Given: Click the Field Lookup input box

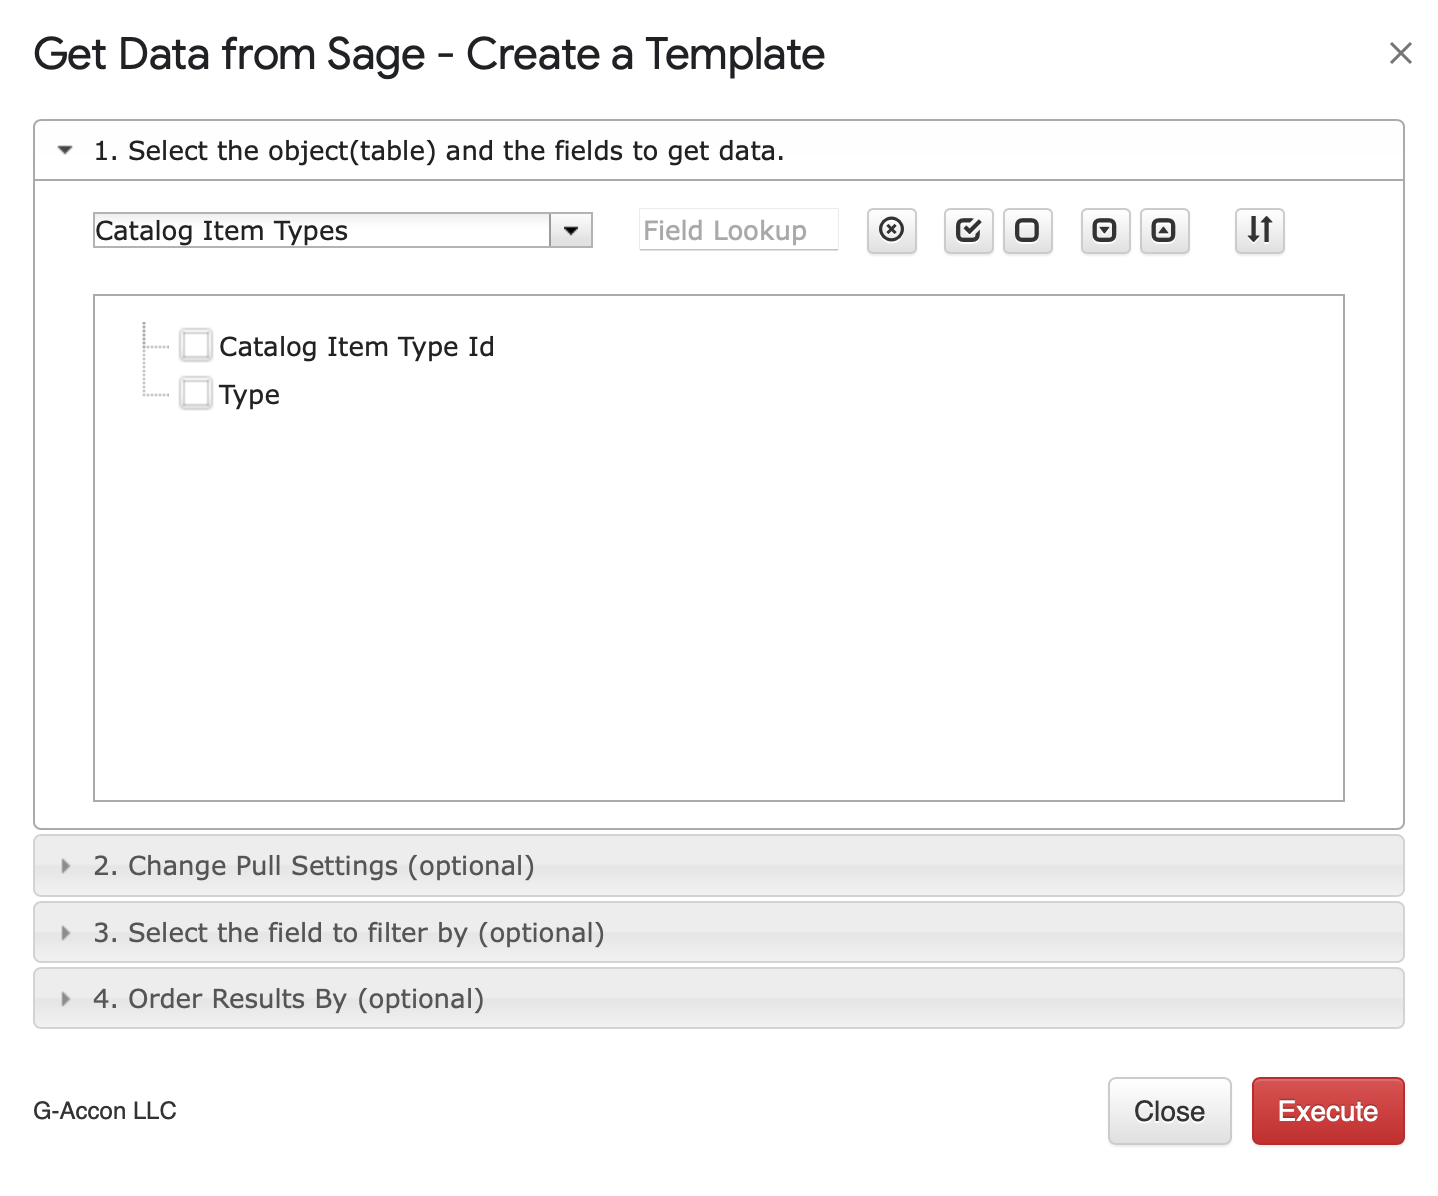Looking at the screenshot, I should pos(738,231).
